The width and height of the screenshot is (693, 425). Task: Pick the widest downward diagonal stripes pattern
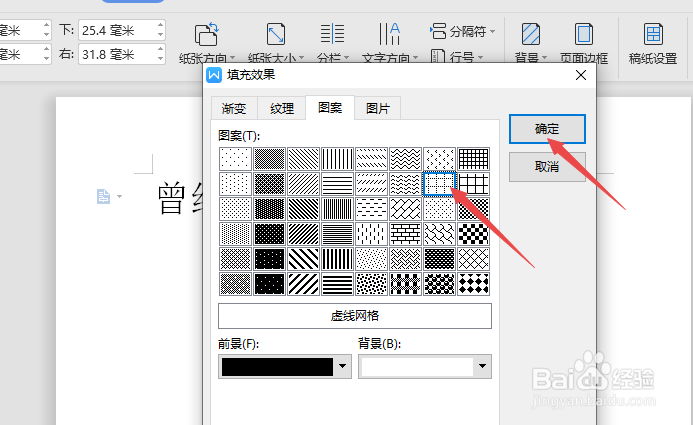pyautogui.click(x=303, y=259)
